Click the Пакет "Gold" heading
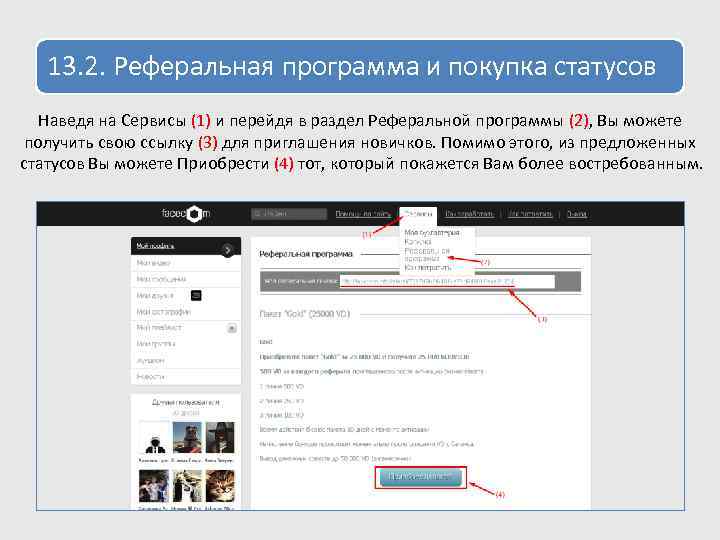Screen dimensions: 720x540 point(304,314)
